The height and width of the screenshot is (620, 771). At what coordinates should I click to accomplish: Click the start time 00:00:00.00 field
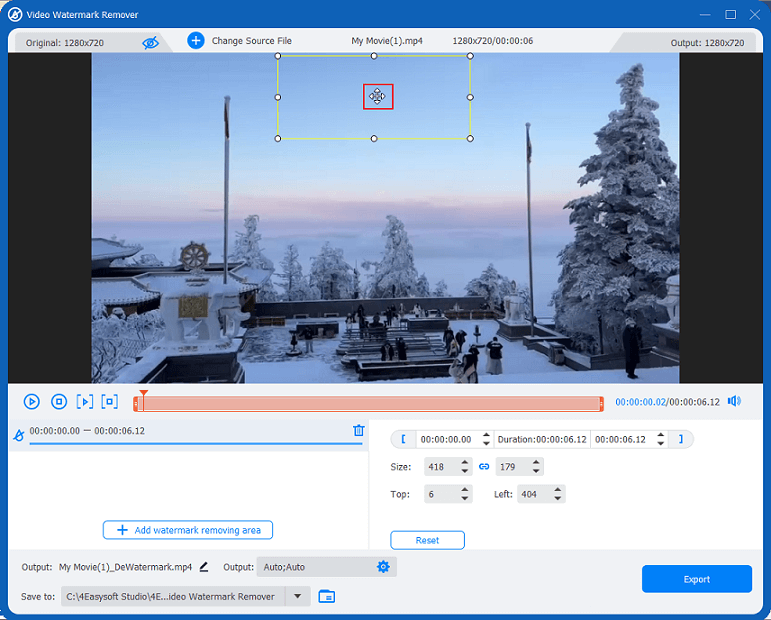click(447, 439)
